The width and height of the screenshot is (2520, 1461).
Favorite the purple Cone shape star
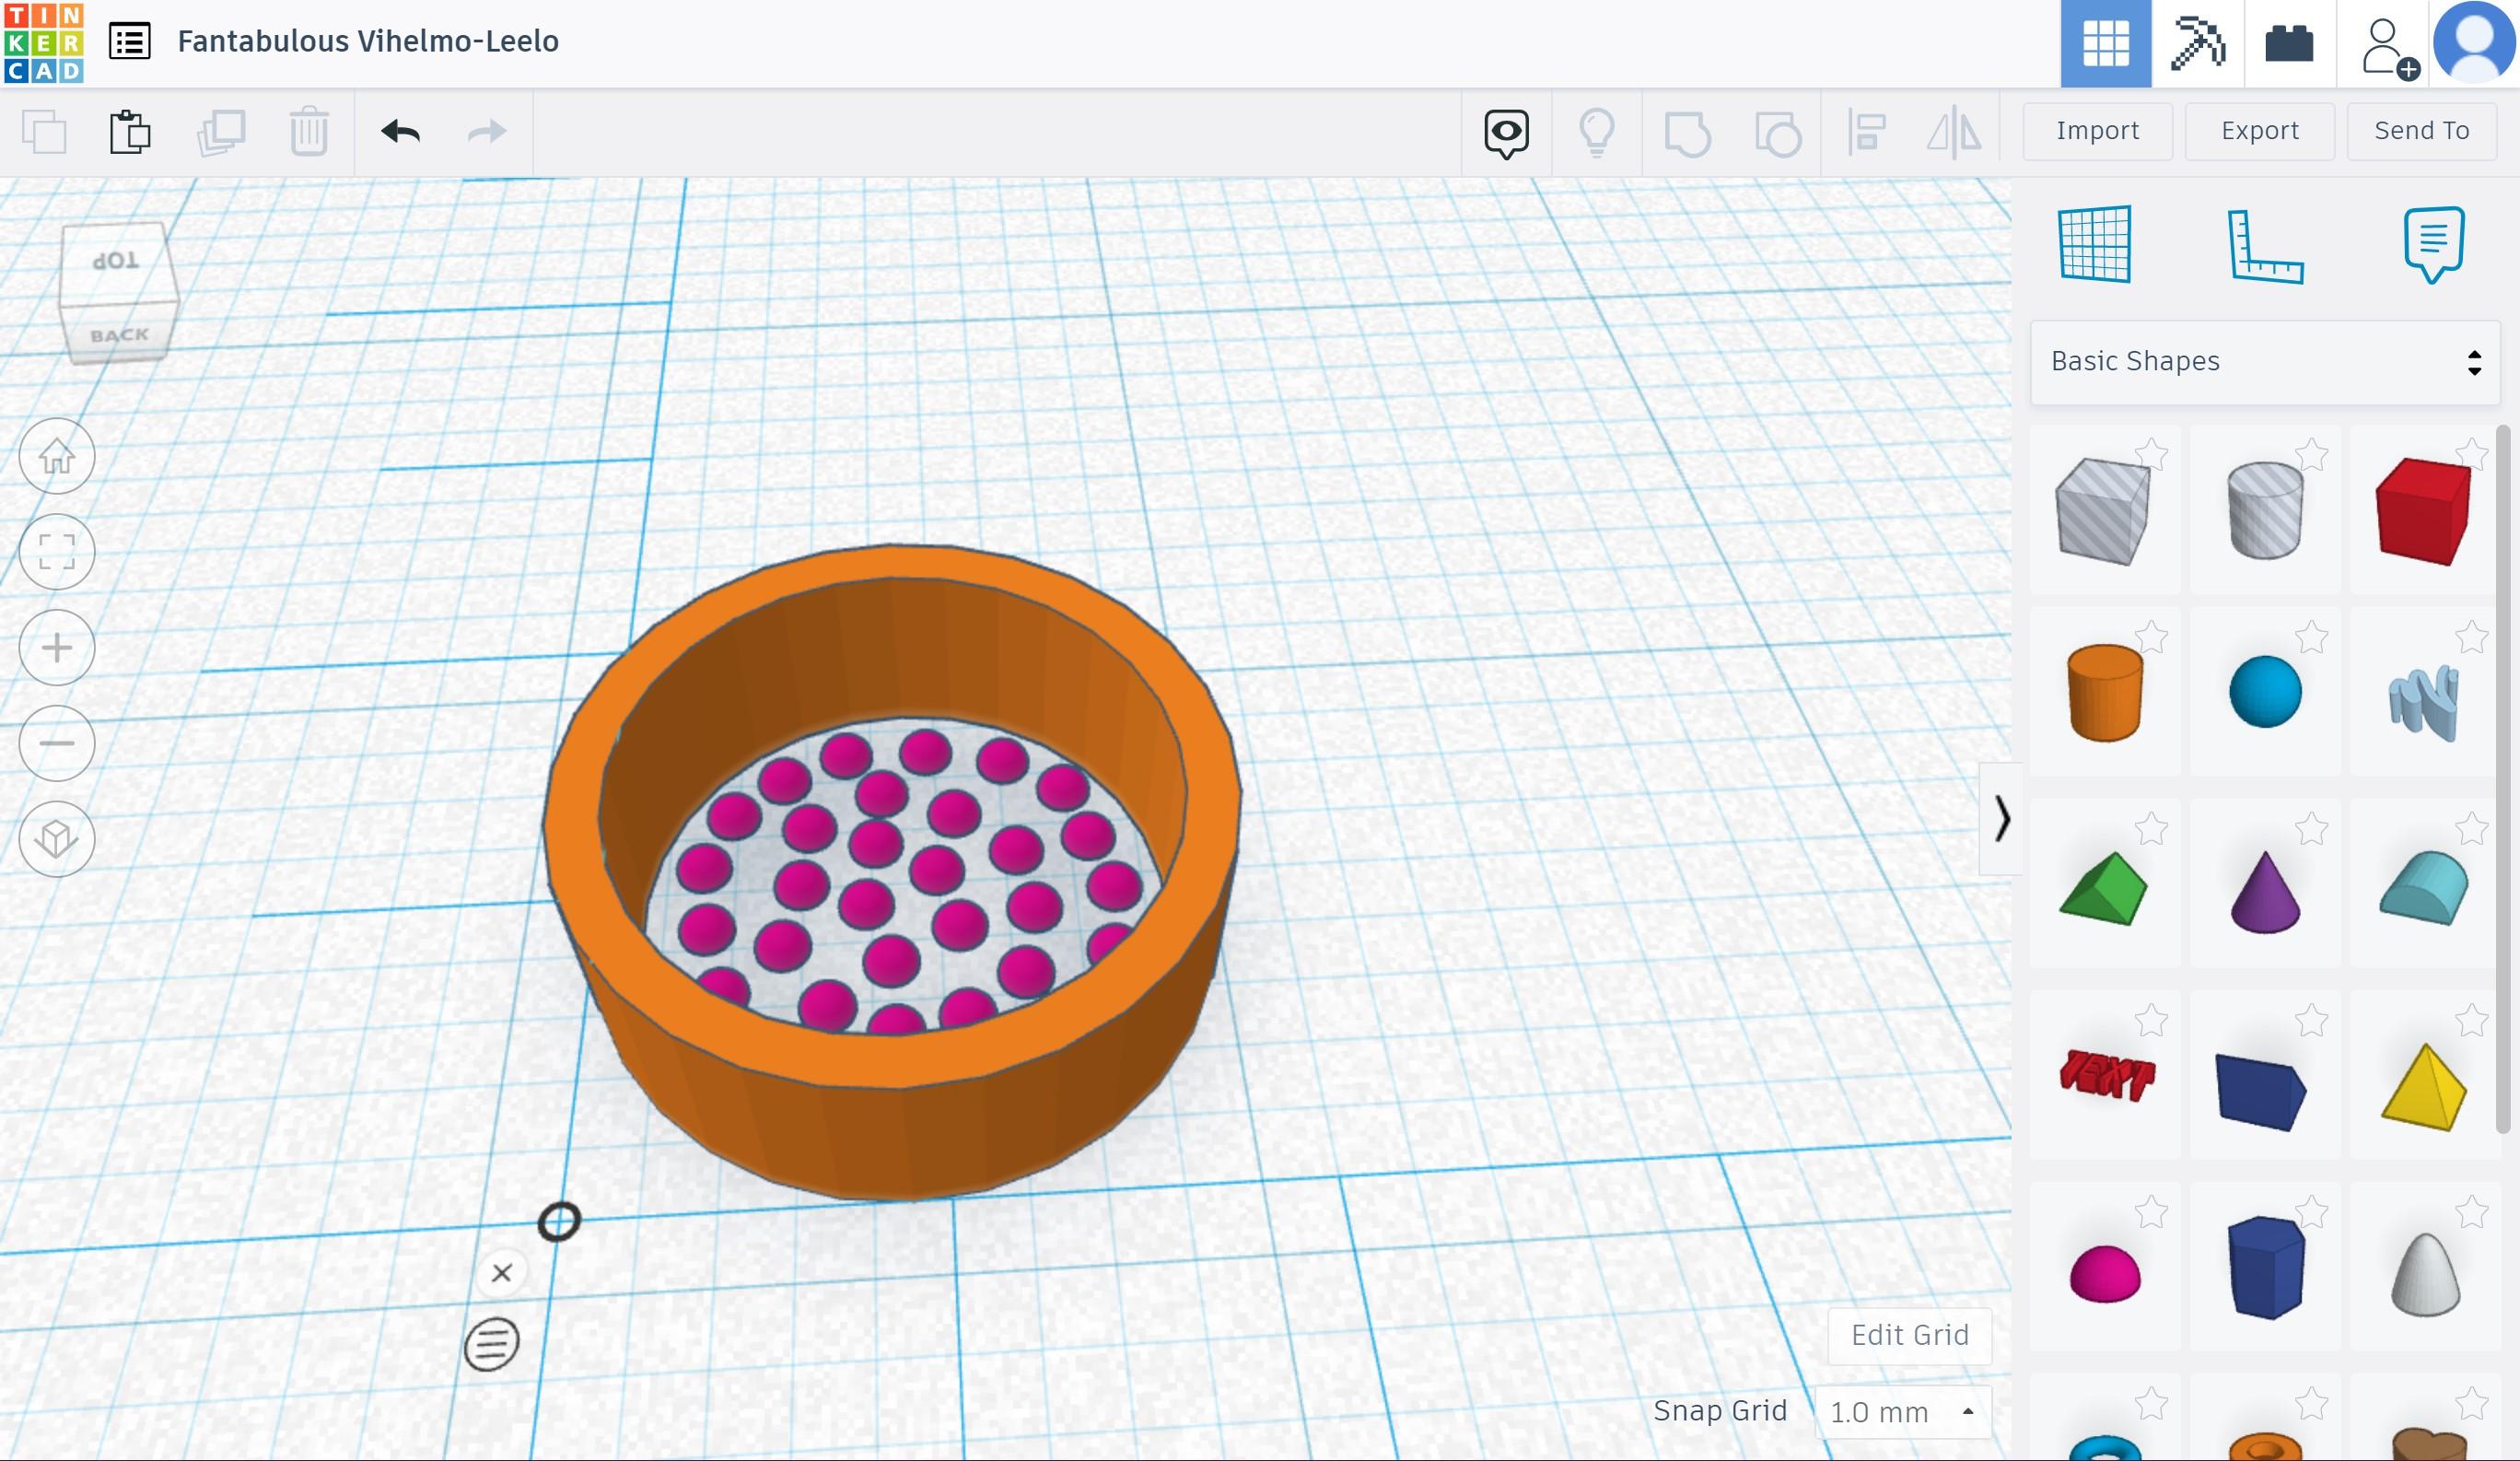(x=2311, y=828)
